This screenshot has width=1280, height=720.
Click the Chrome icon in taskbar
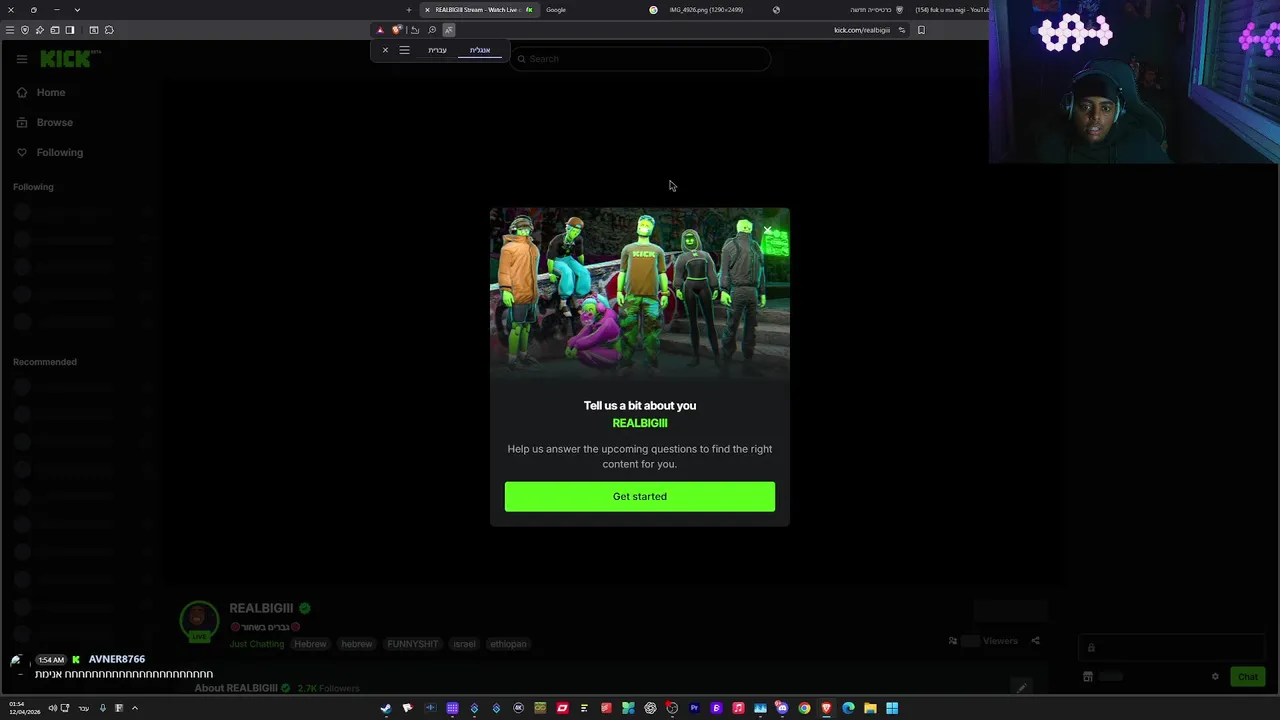coord(804,708)
